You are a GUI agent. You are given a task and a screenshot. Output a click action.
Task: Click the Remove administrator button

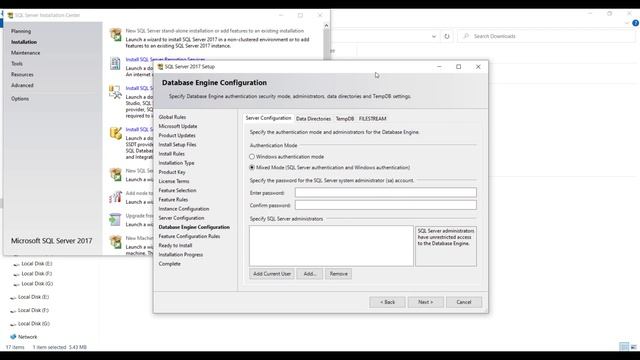click(338, 273)
